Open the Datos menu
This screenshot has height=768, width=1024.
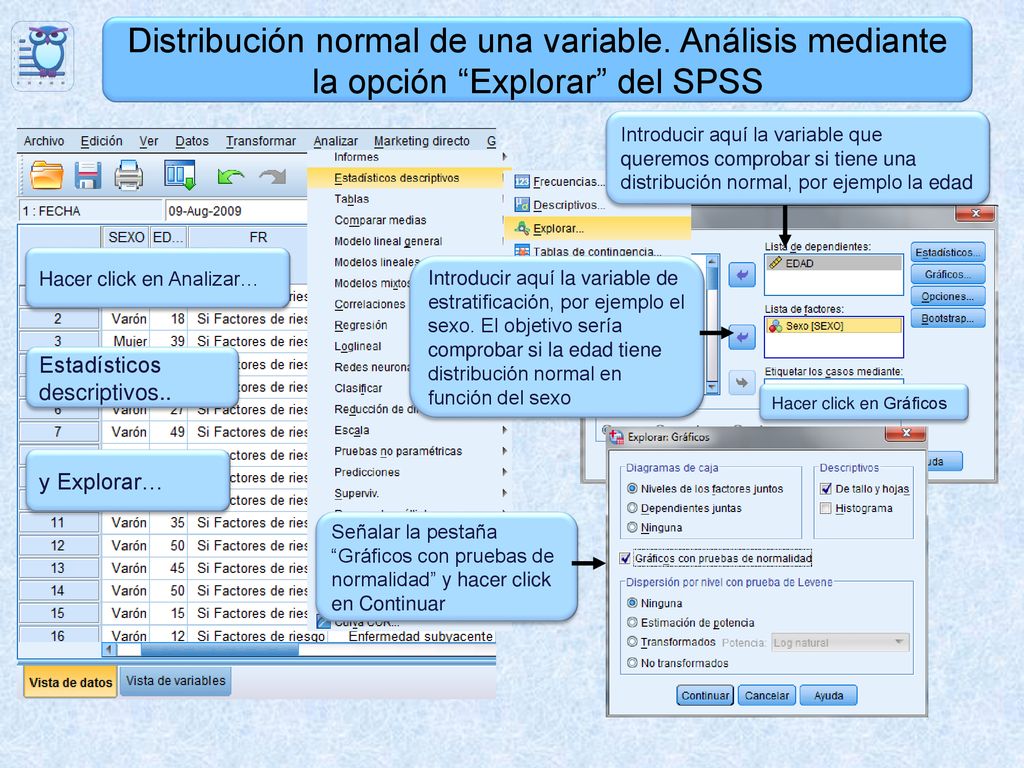point(192,141)
